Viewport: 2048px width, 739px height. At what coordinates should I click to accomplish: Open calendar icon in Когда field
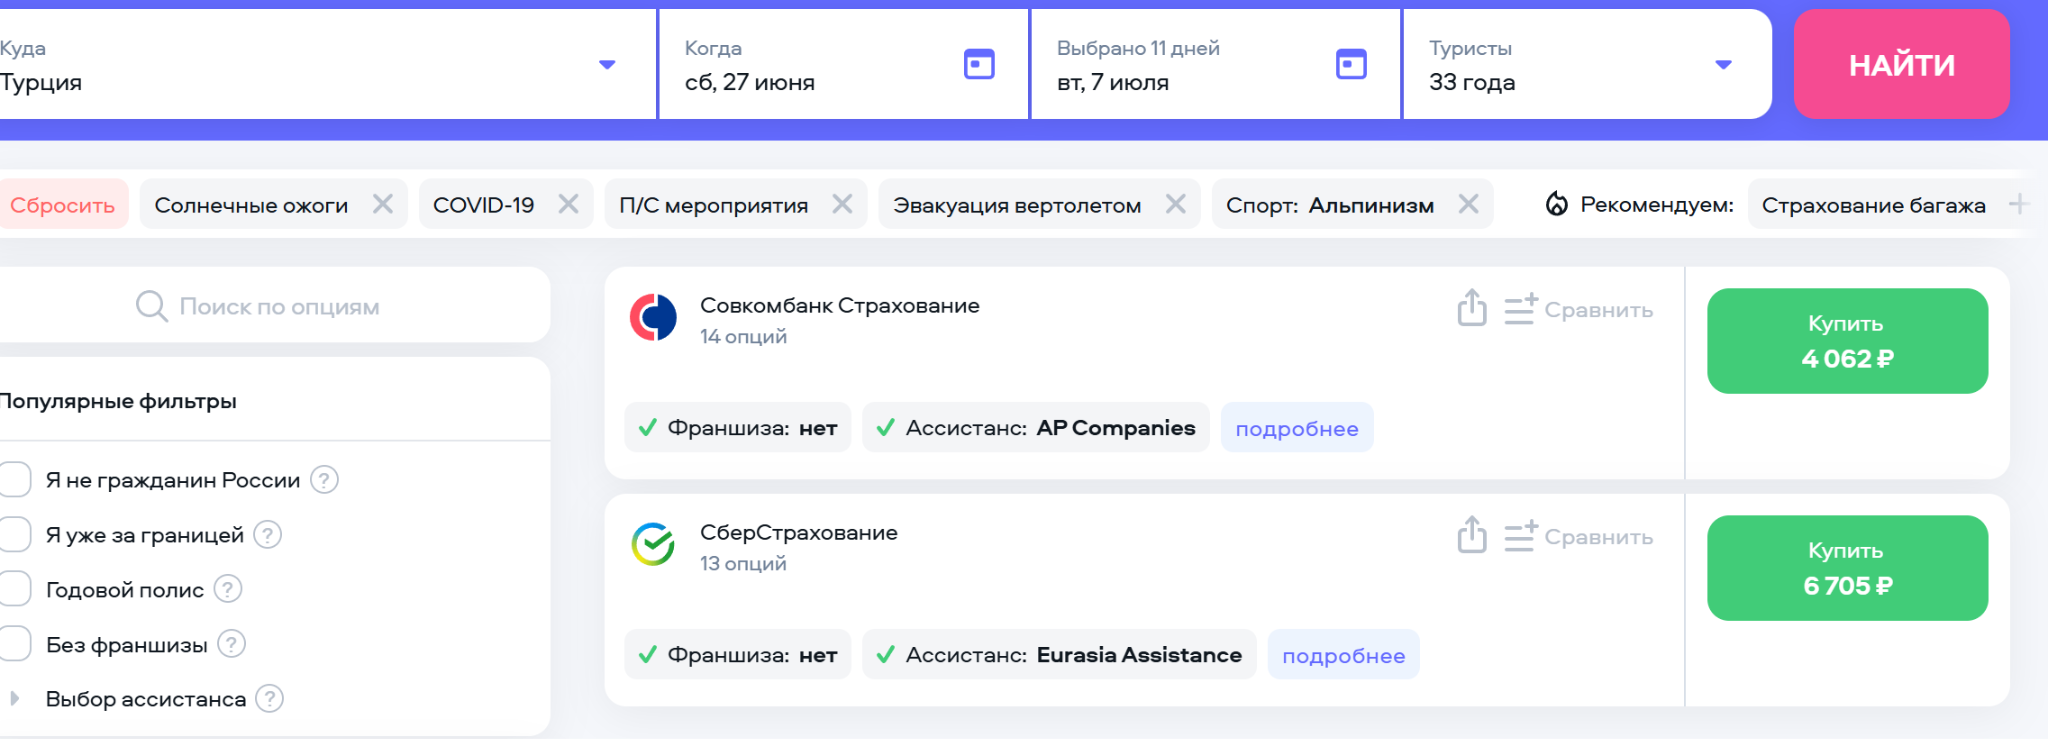pyautogui.click(x=978, y=65)
